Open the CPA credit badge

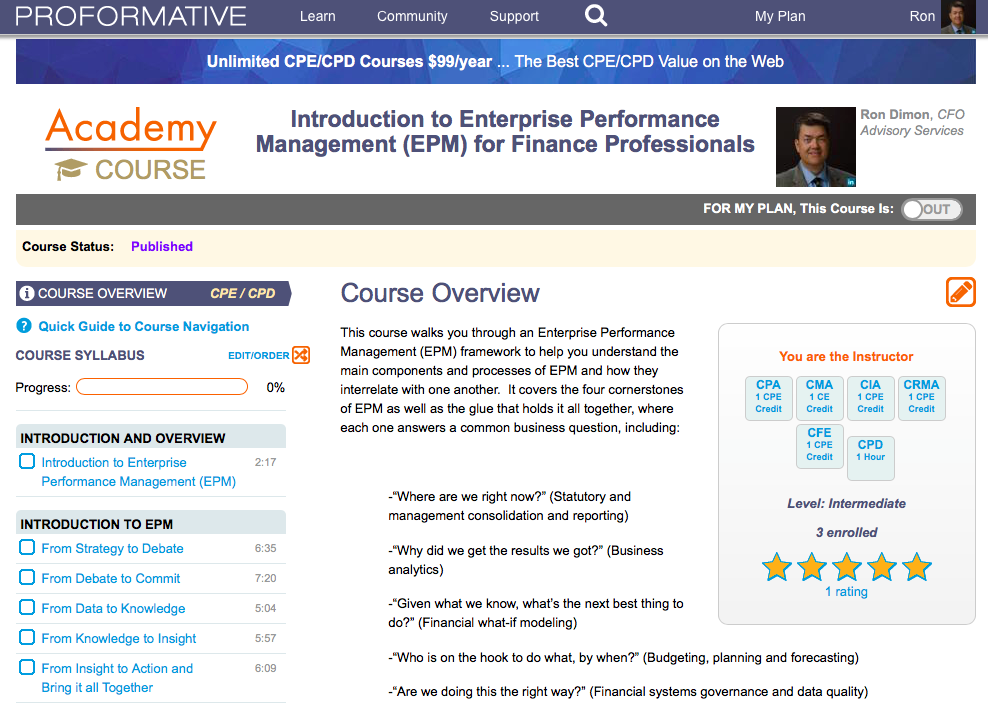tap(768, 398)
